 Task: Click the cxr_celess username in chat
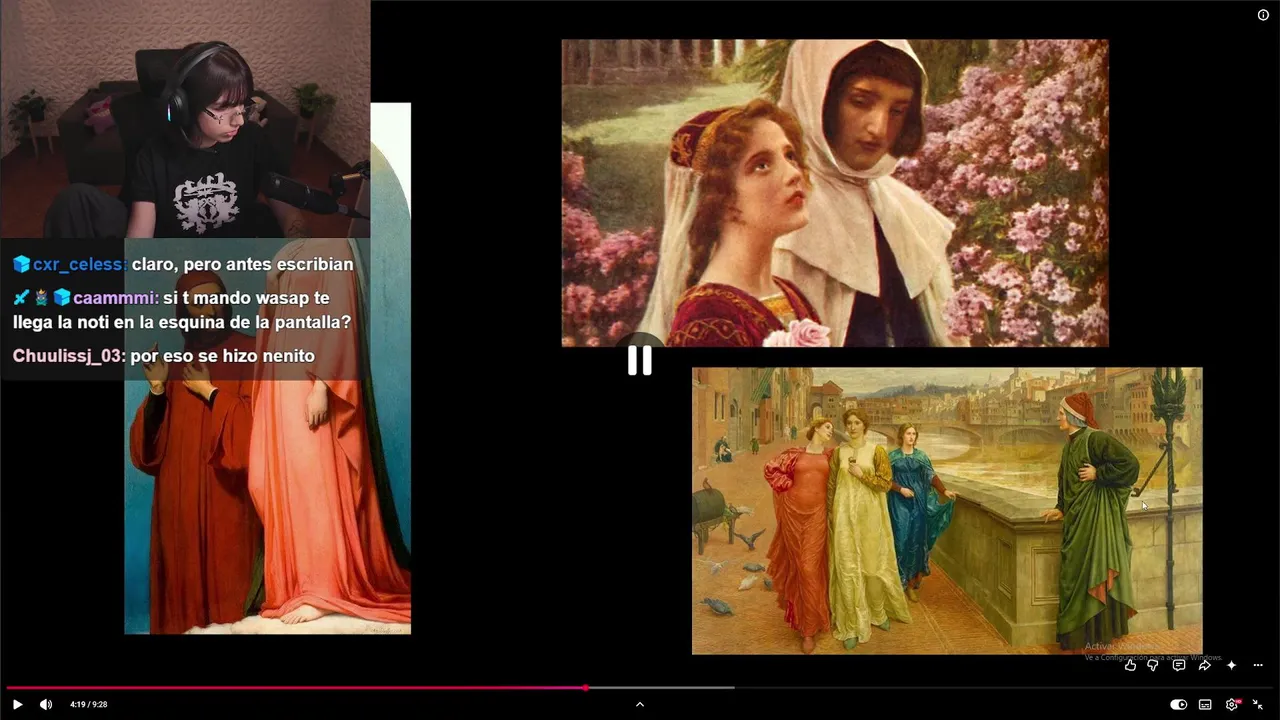point(78,264)
